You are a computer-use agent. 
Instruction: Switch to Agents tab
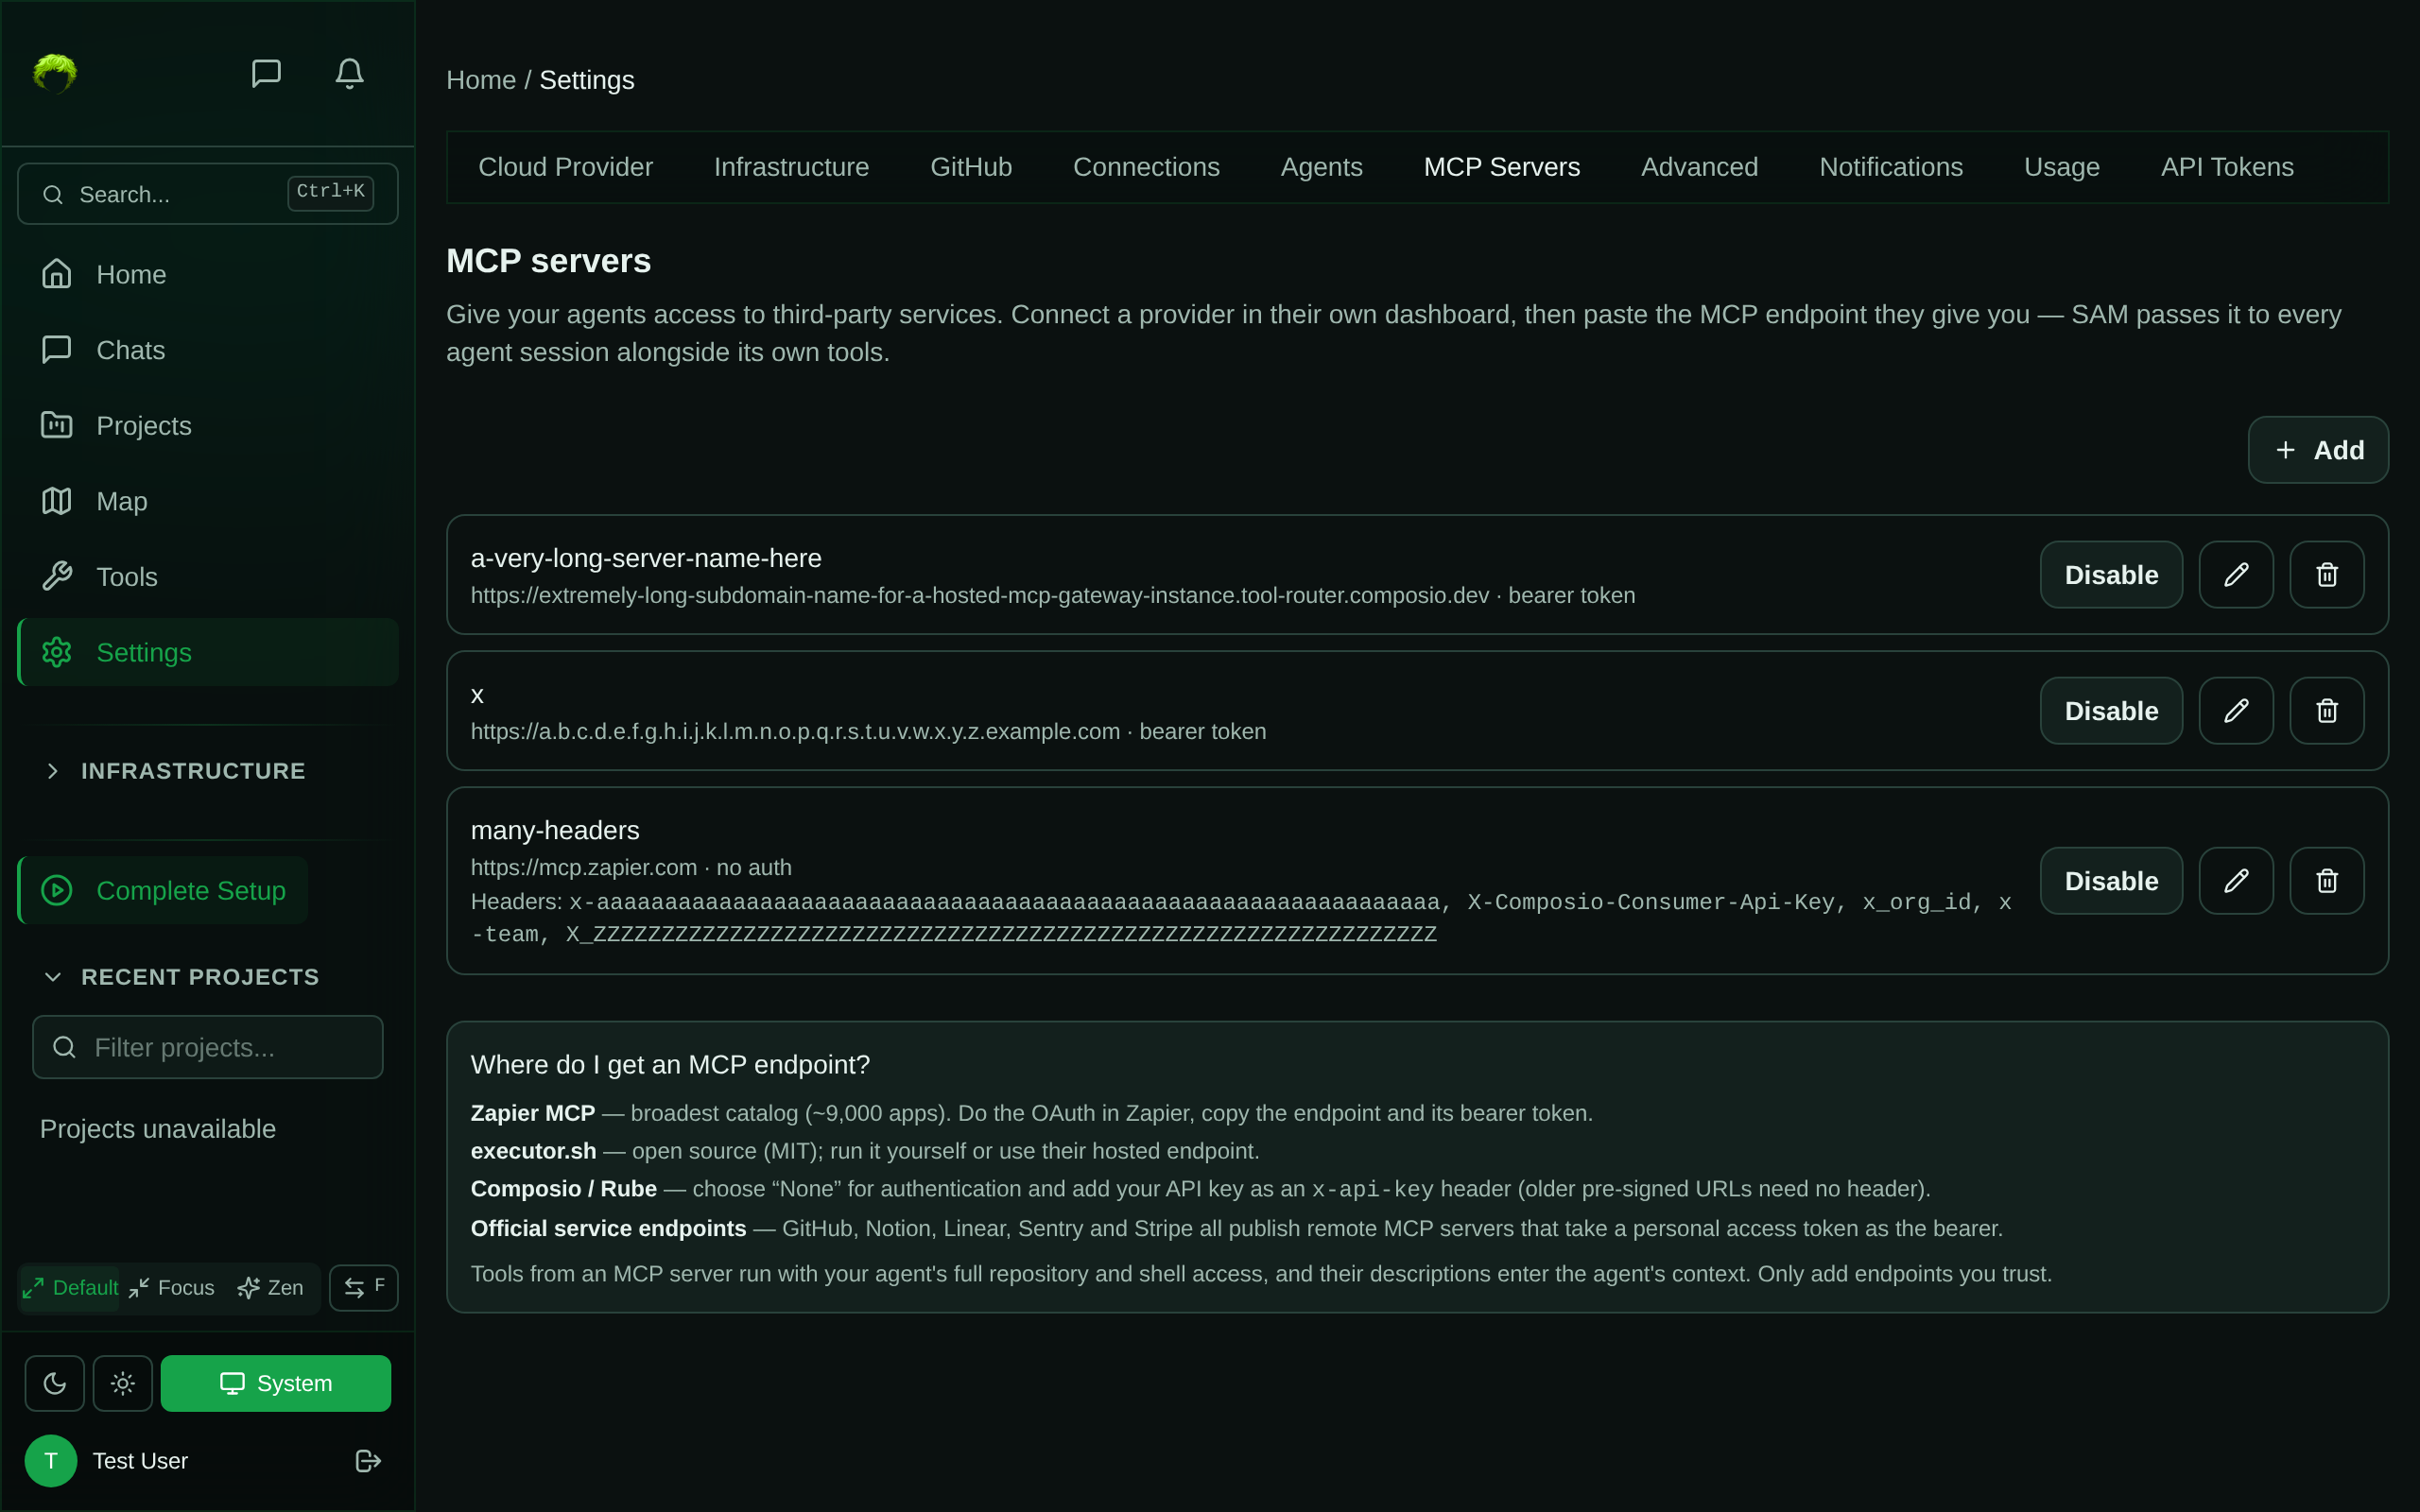point(1321,167)
